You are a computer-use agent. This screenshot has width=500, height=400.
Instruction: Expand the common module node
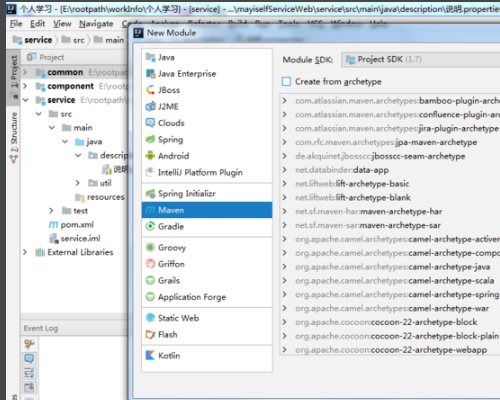point(25,72)
